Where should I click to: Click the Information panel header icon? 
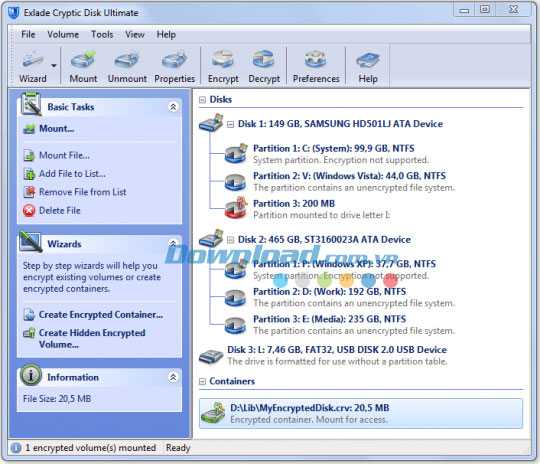(x=31, y=375)
